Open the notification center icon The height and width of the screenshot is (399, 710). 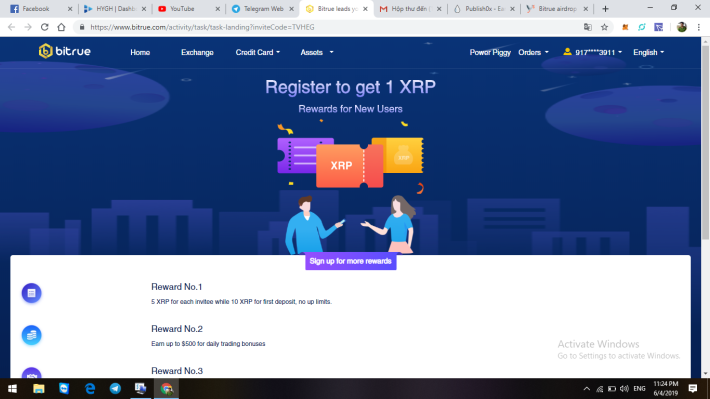point(693,389)
